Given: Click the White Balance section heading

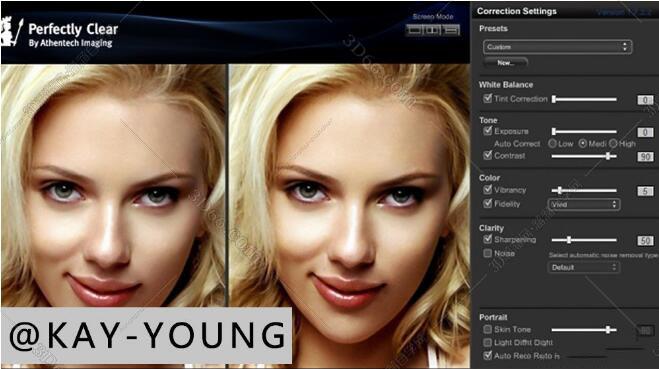Looking at the screenshot, I should click(506, 84).
